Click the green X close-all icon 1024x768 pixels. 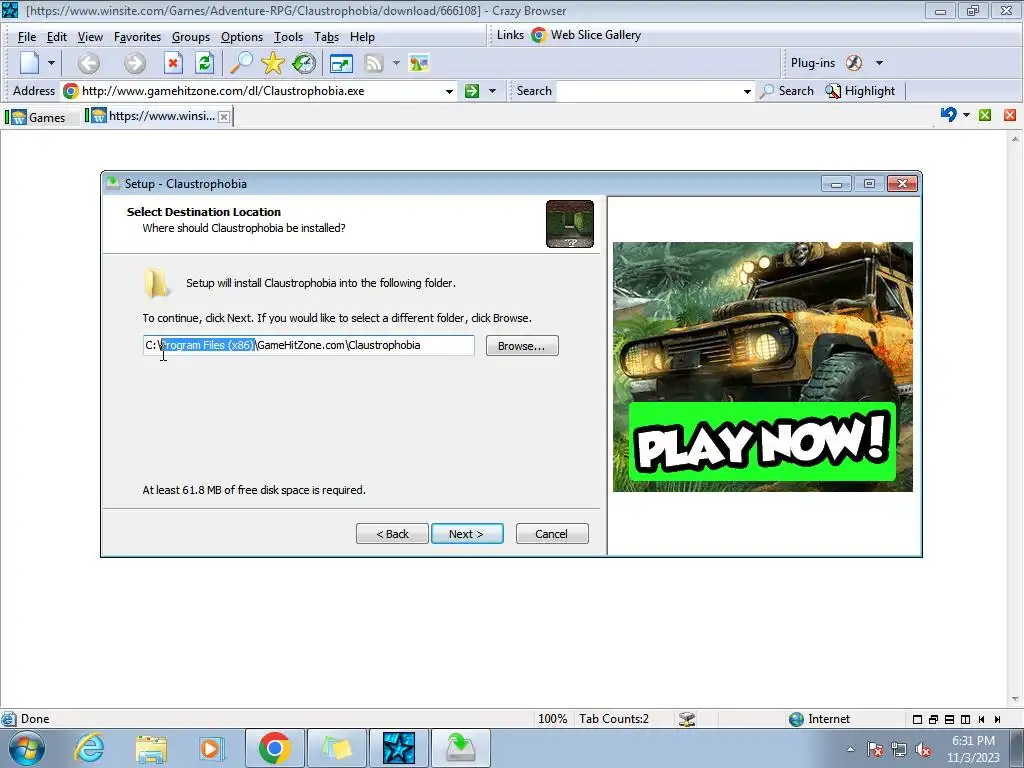(985, 115)
